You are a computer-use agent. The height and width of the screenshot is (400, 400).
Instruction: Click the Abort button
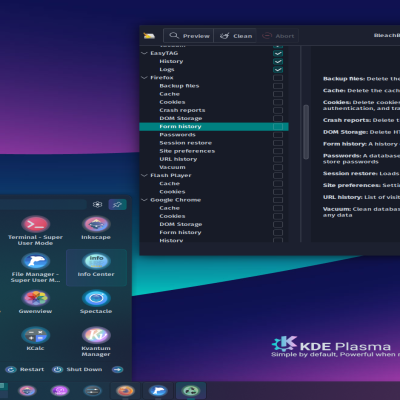278,36
